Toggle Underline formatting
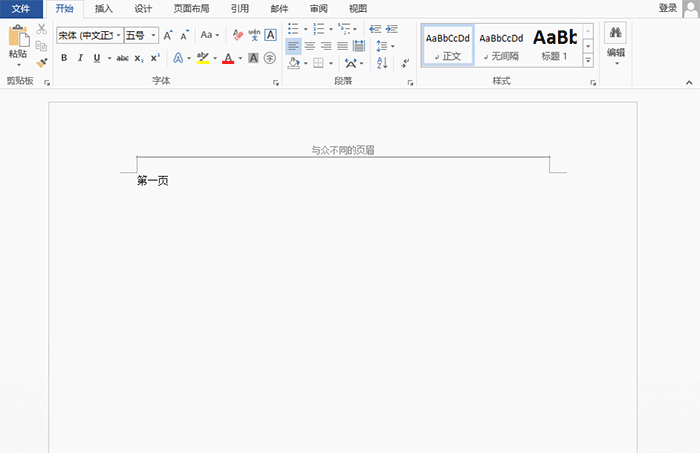The width and height of the screenshot is (700, 453). [97, 58]
